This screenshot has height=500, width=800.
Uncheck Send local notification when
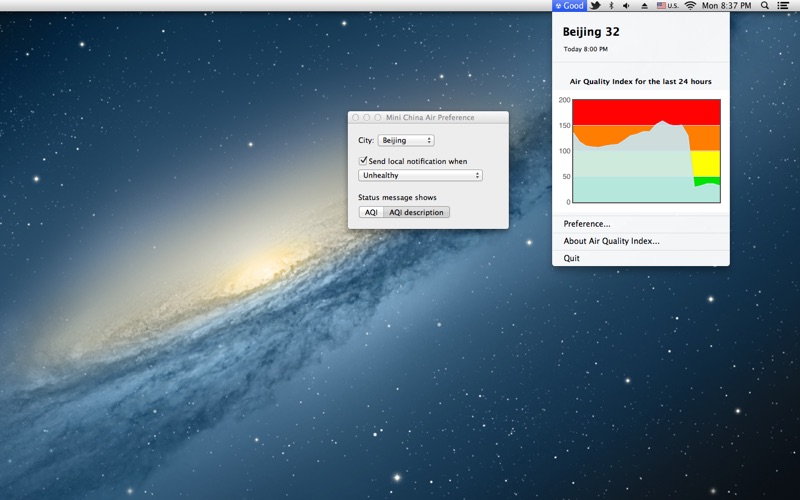point(363,161)
